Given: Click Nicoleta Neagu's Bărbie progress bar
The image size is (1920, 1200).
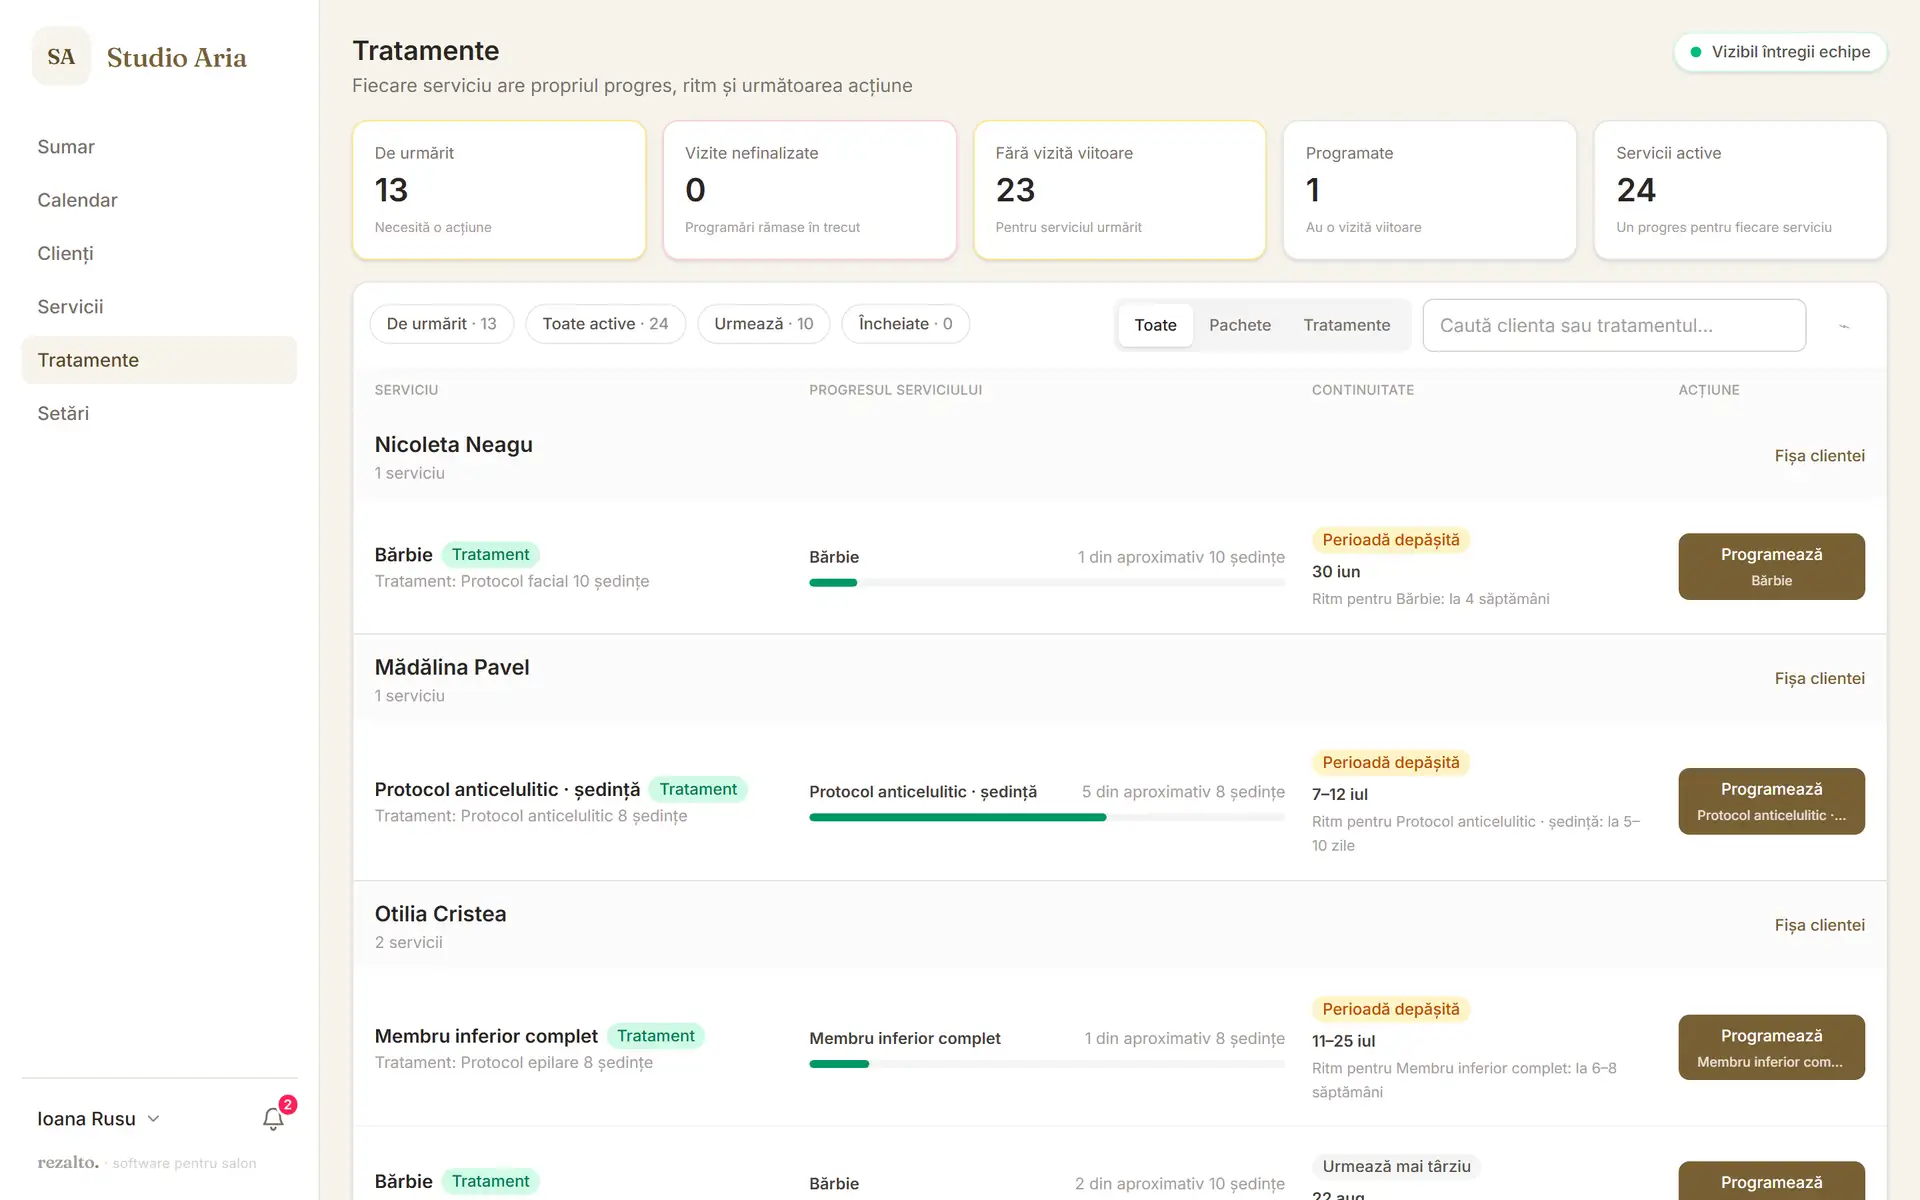Looking at the screenshot, I should (x=1047, y=583).
